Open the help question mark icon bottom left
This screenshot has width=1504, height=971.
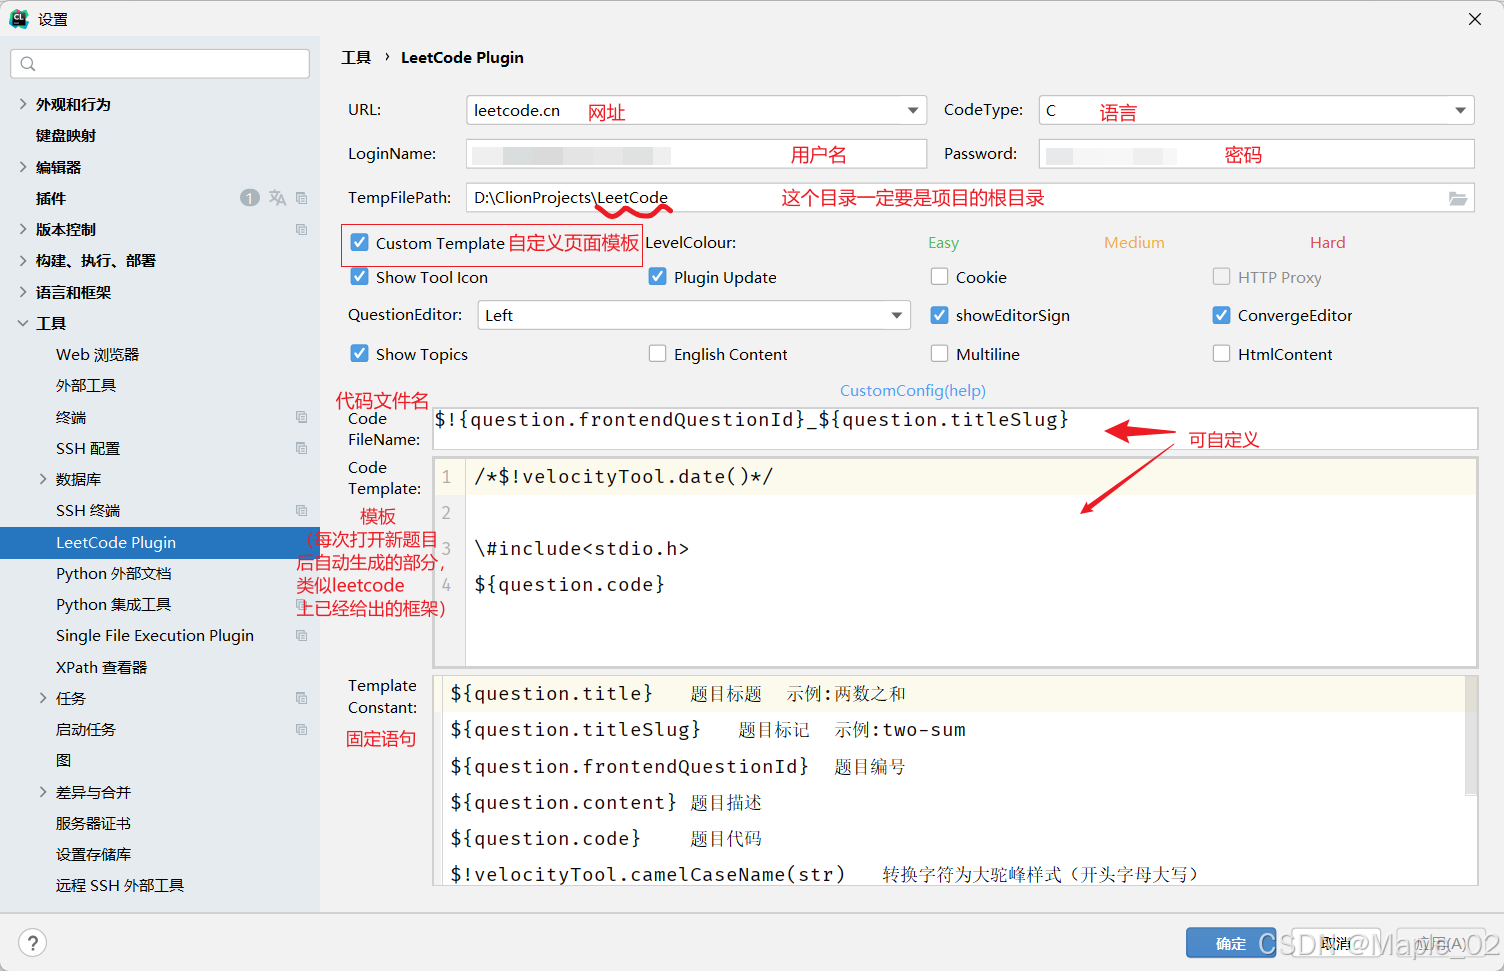32,942
